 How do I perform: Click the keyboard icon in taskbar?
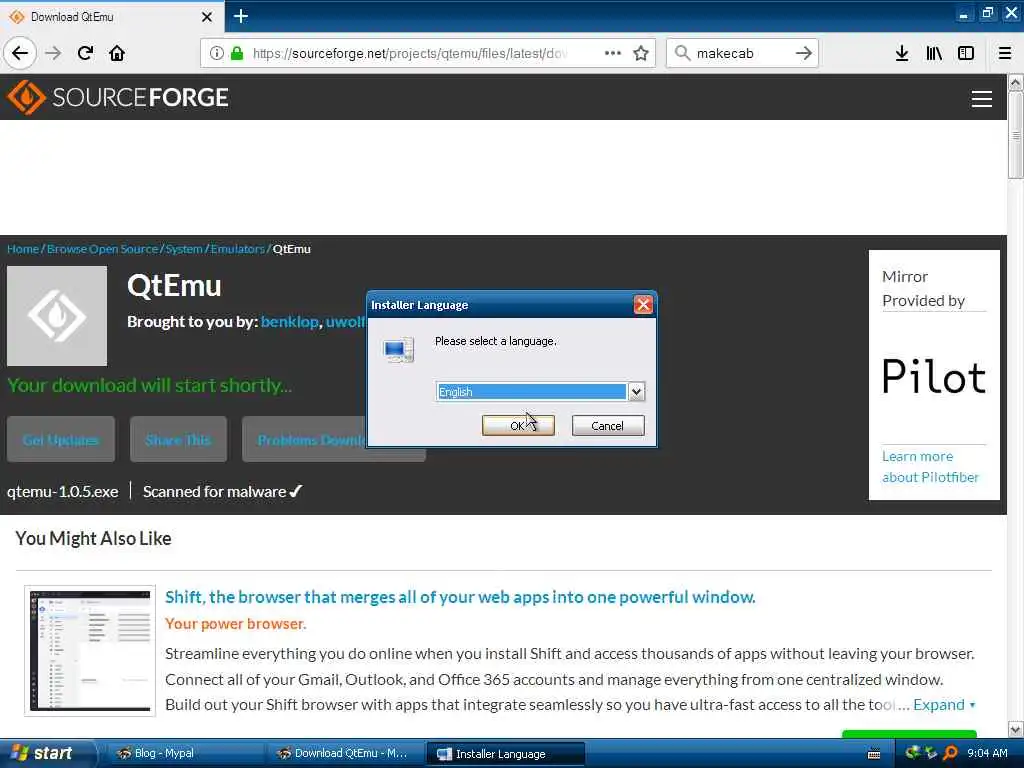click(874, 754)
